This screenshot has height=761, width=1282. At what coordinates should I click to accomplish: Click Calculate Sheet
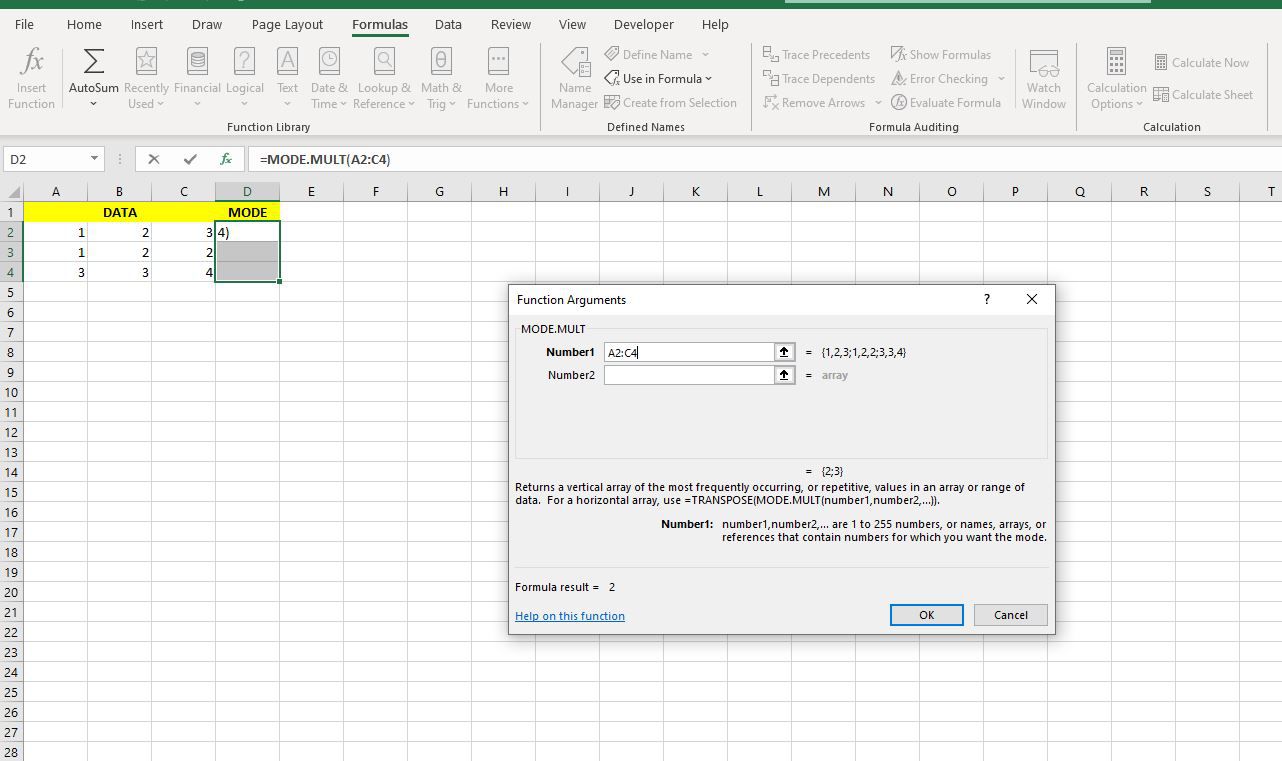[x=1203, y=94]
